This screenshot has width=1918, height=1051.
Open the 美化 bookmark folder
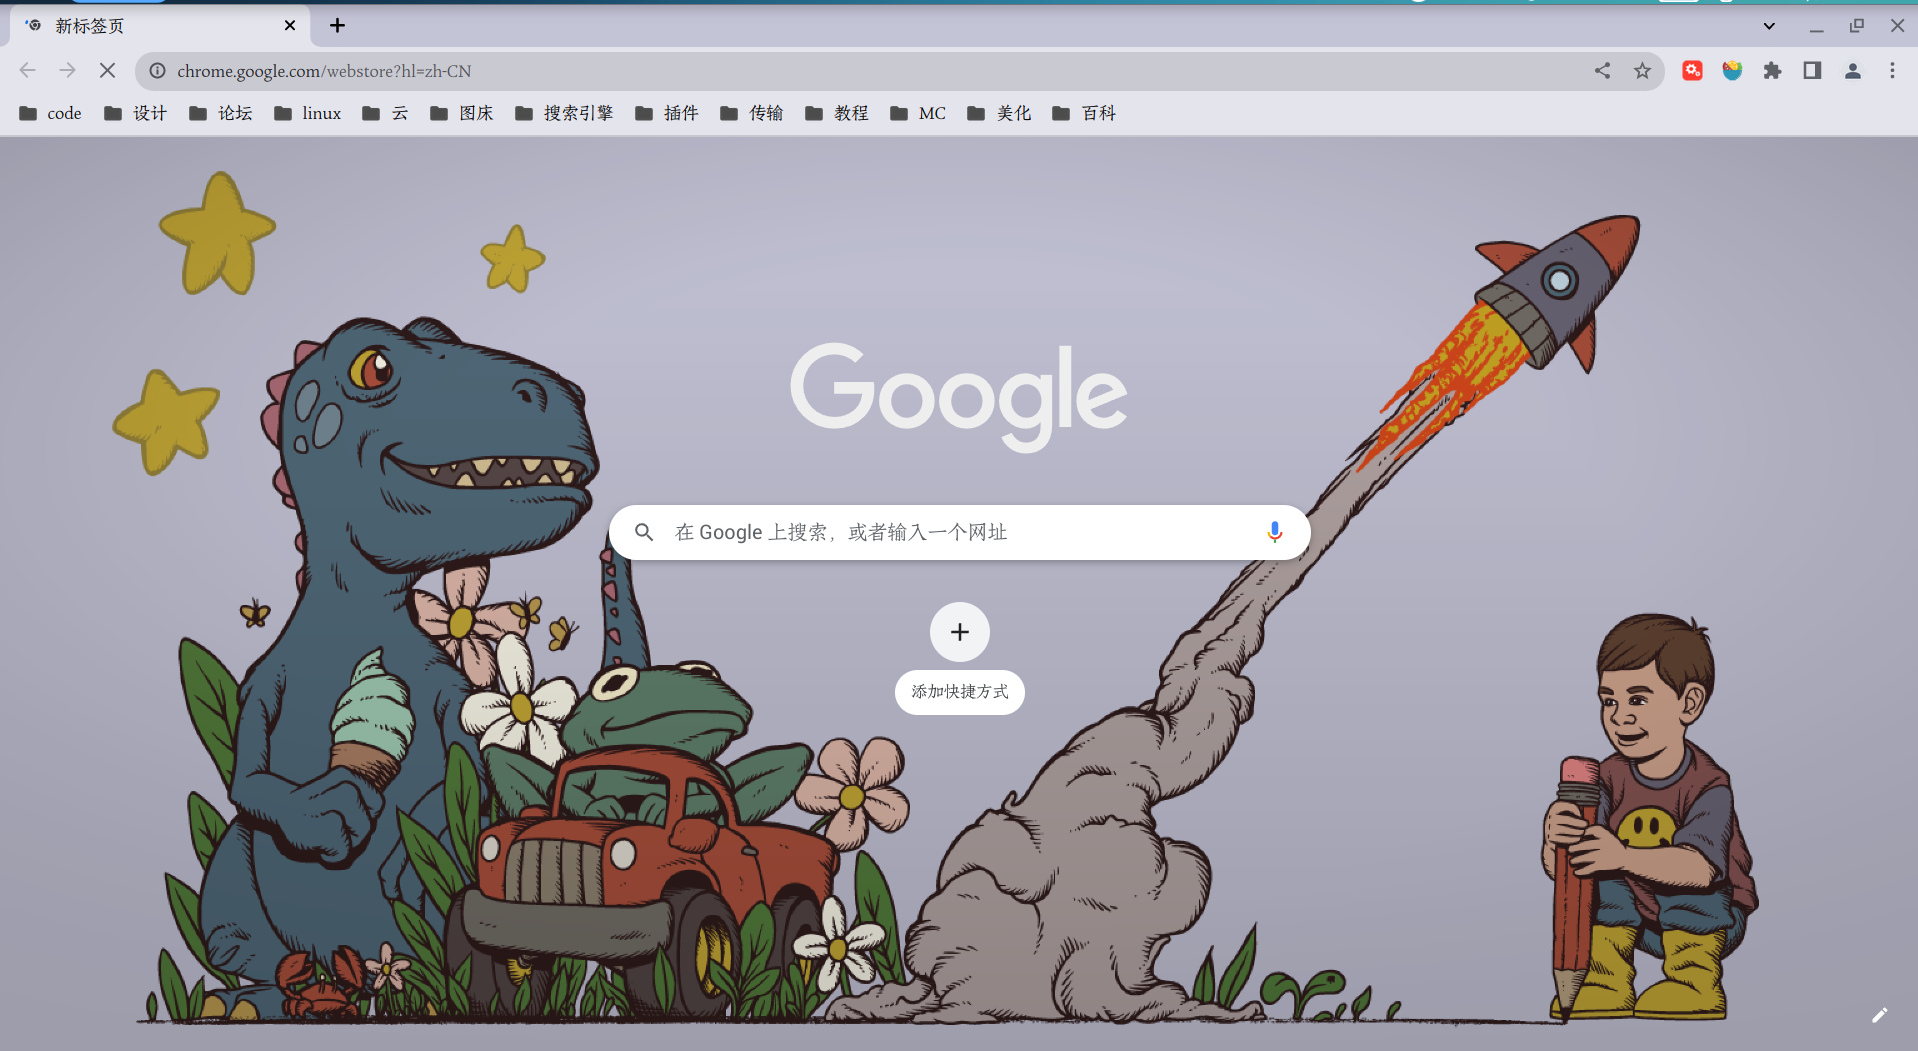pyautogui.click(x=999, y=113)
